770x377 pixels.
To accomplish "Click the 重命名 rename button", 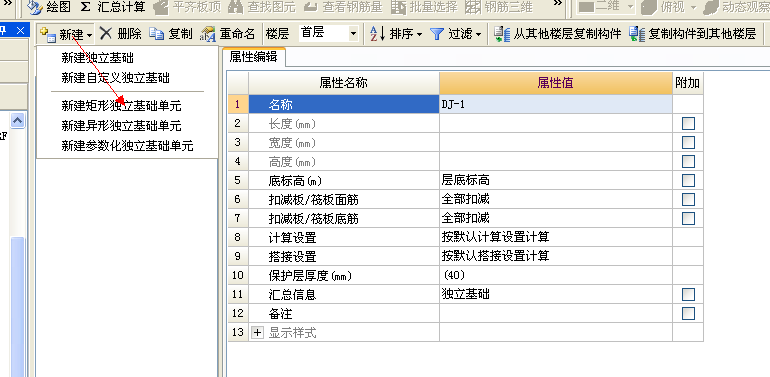I will point(228,34).
